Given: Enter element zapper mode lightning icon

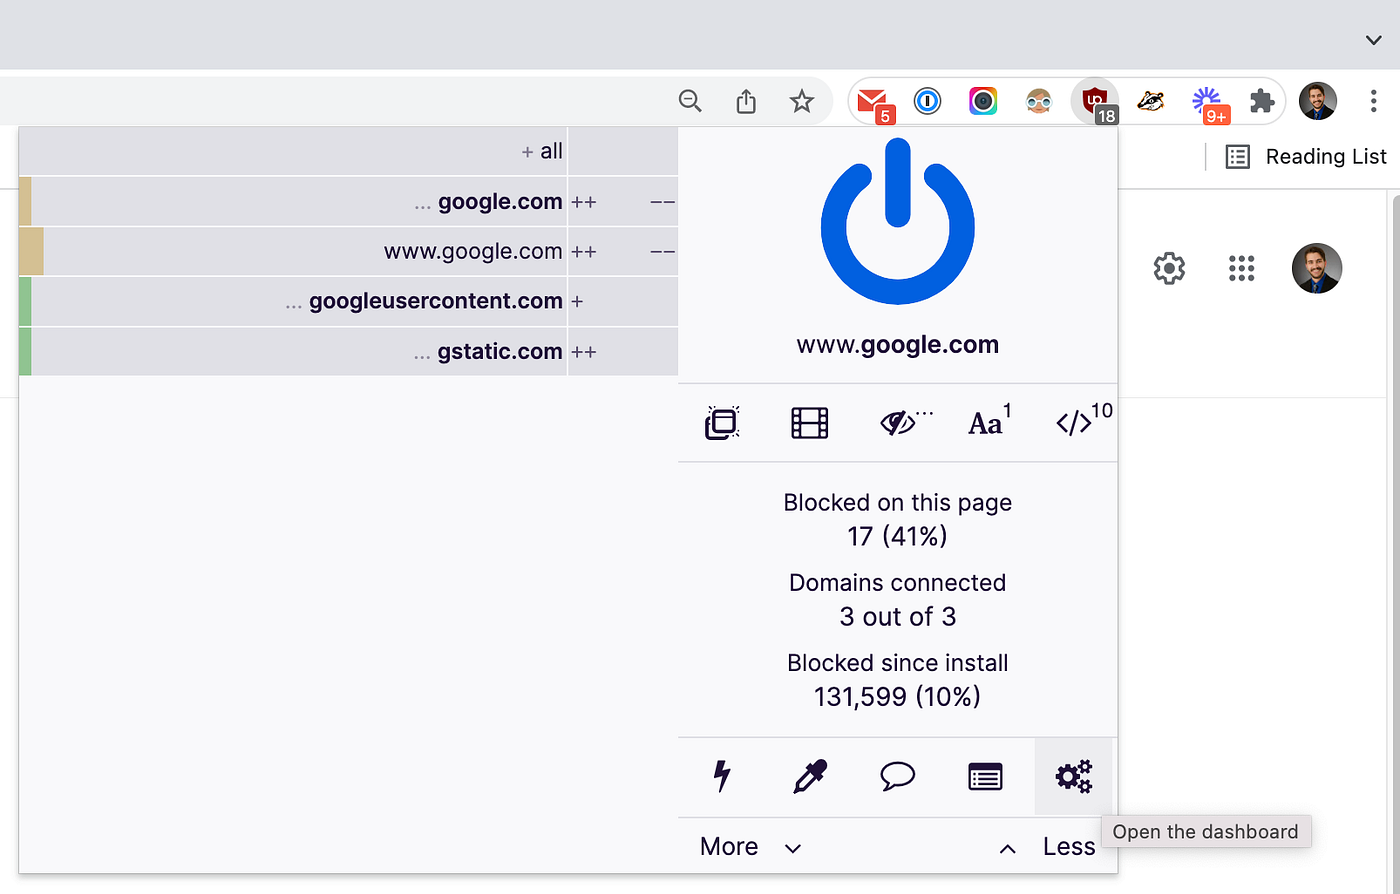Looking at the screenshot, I should coord(722,777).
